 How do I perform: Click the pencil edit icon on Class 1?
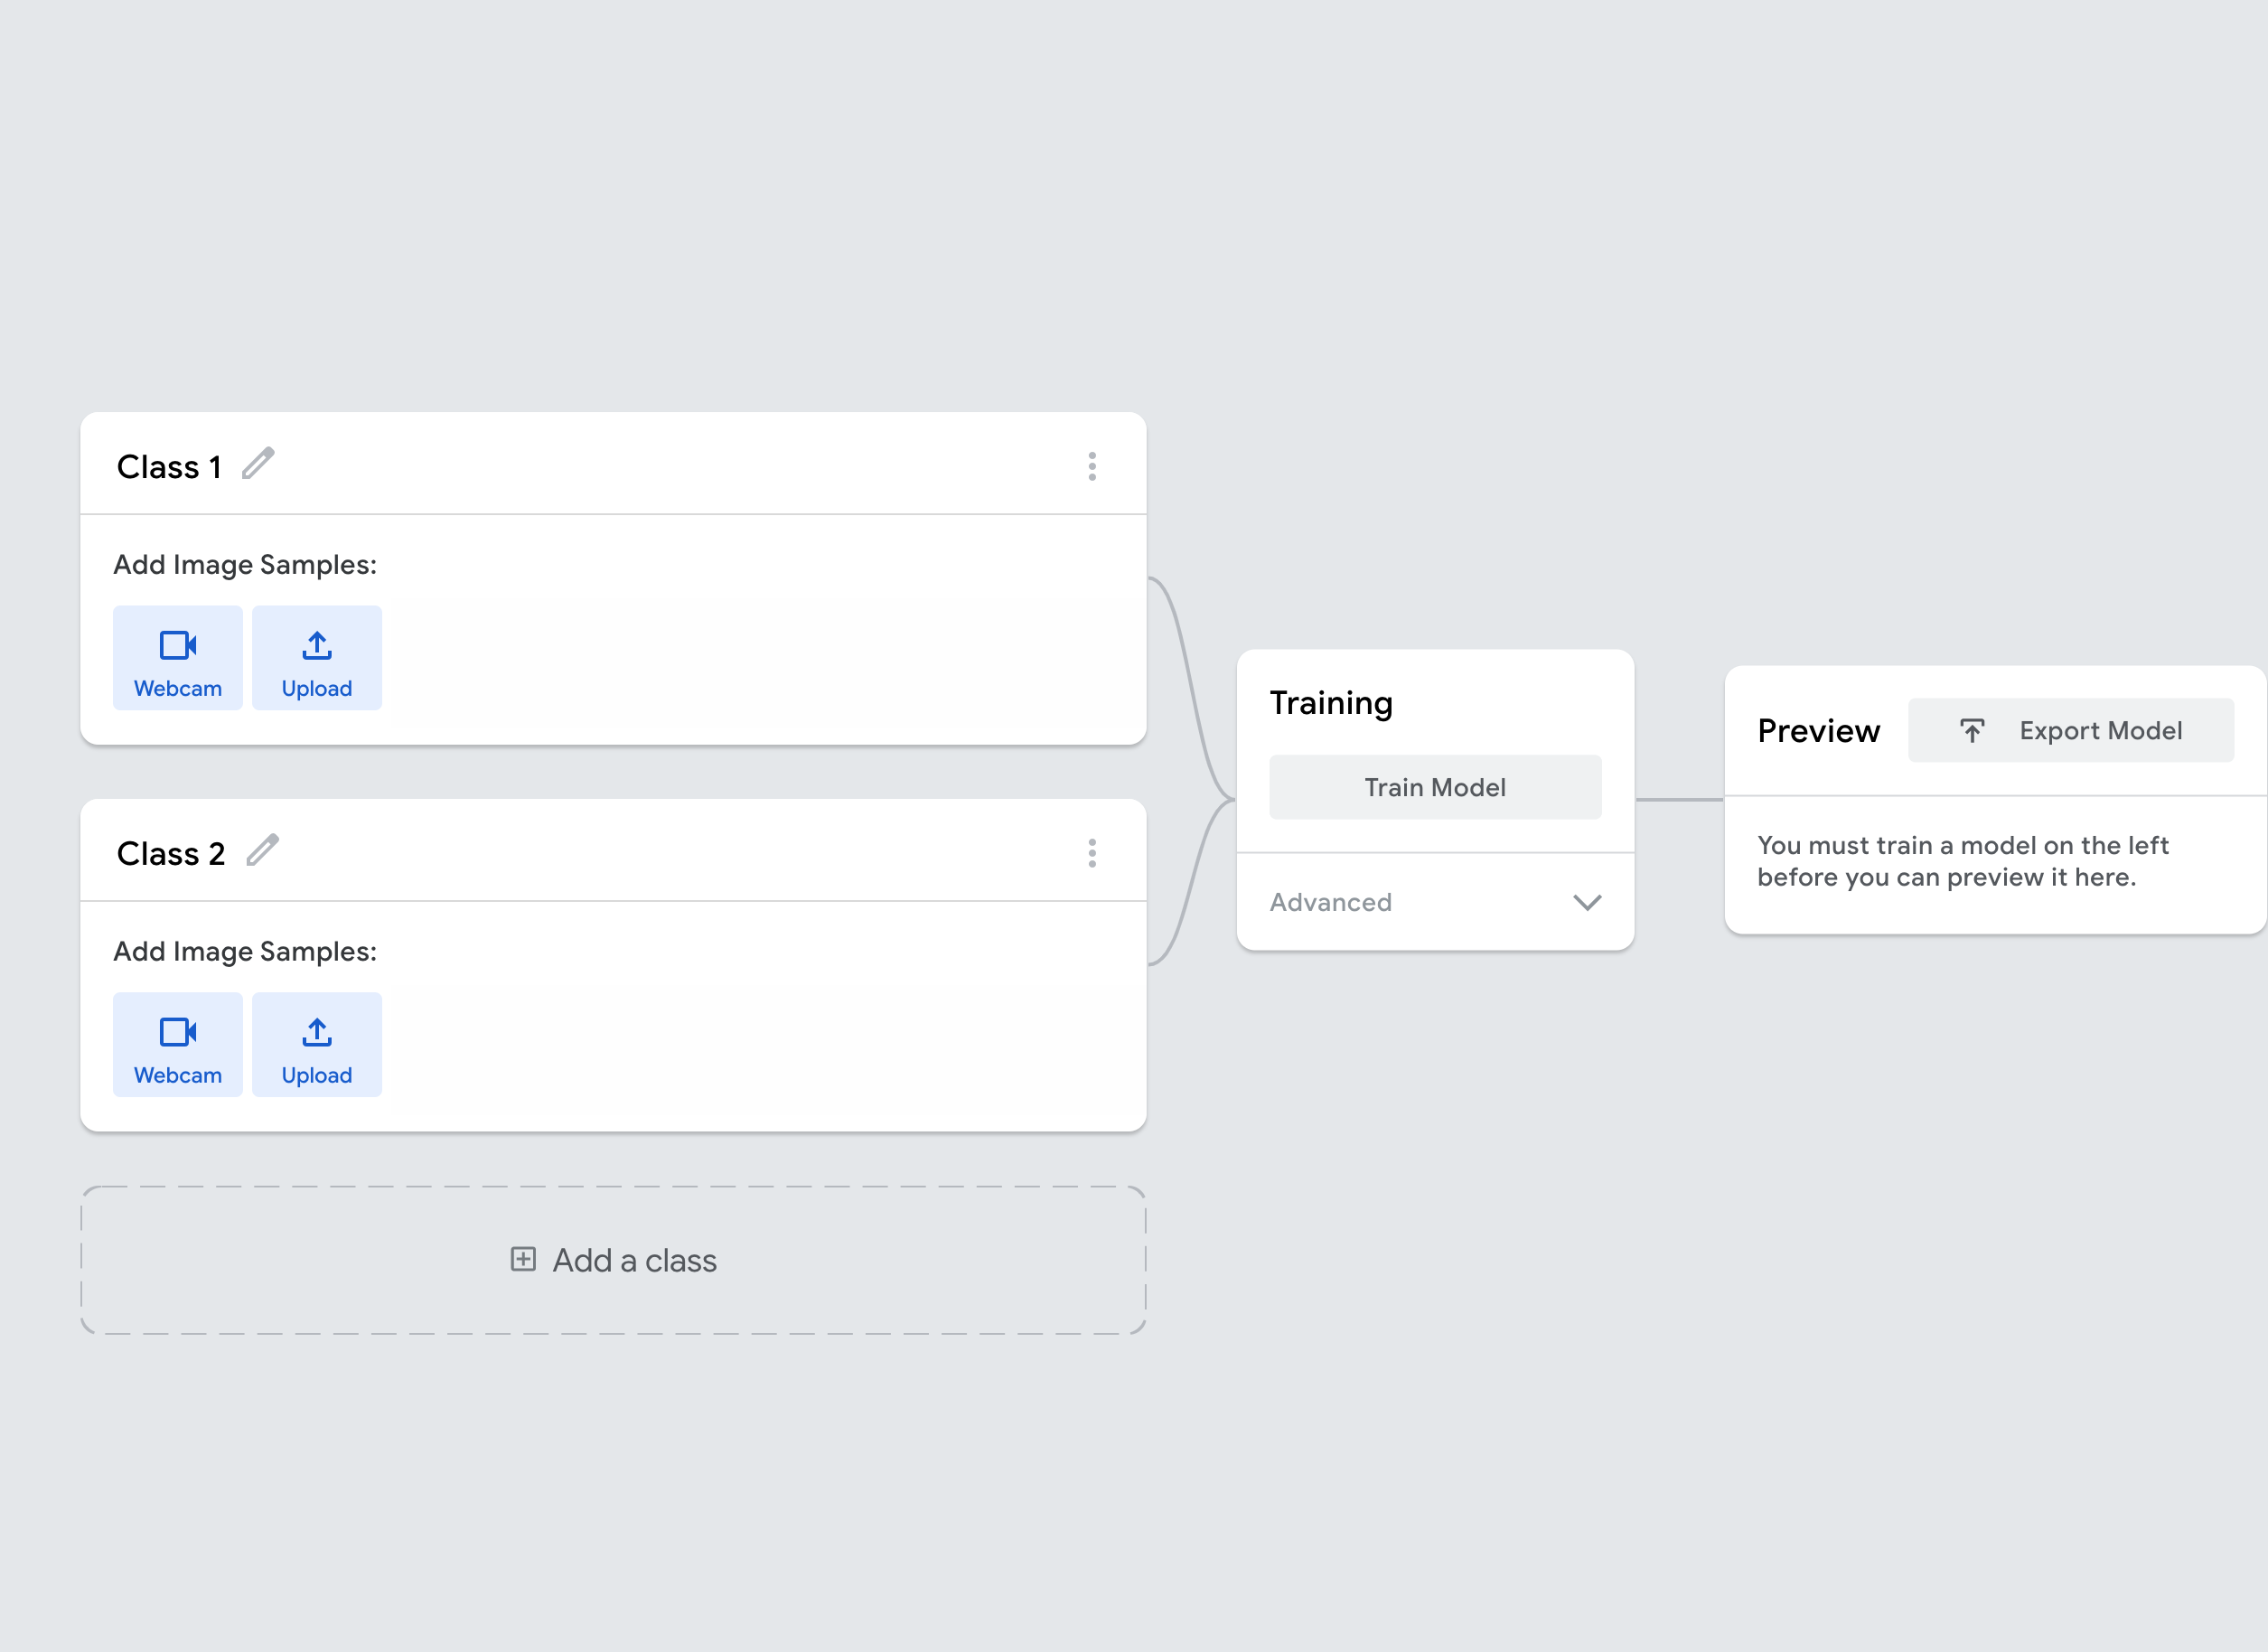click(x=258, y=465)
